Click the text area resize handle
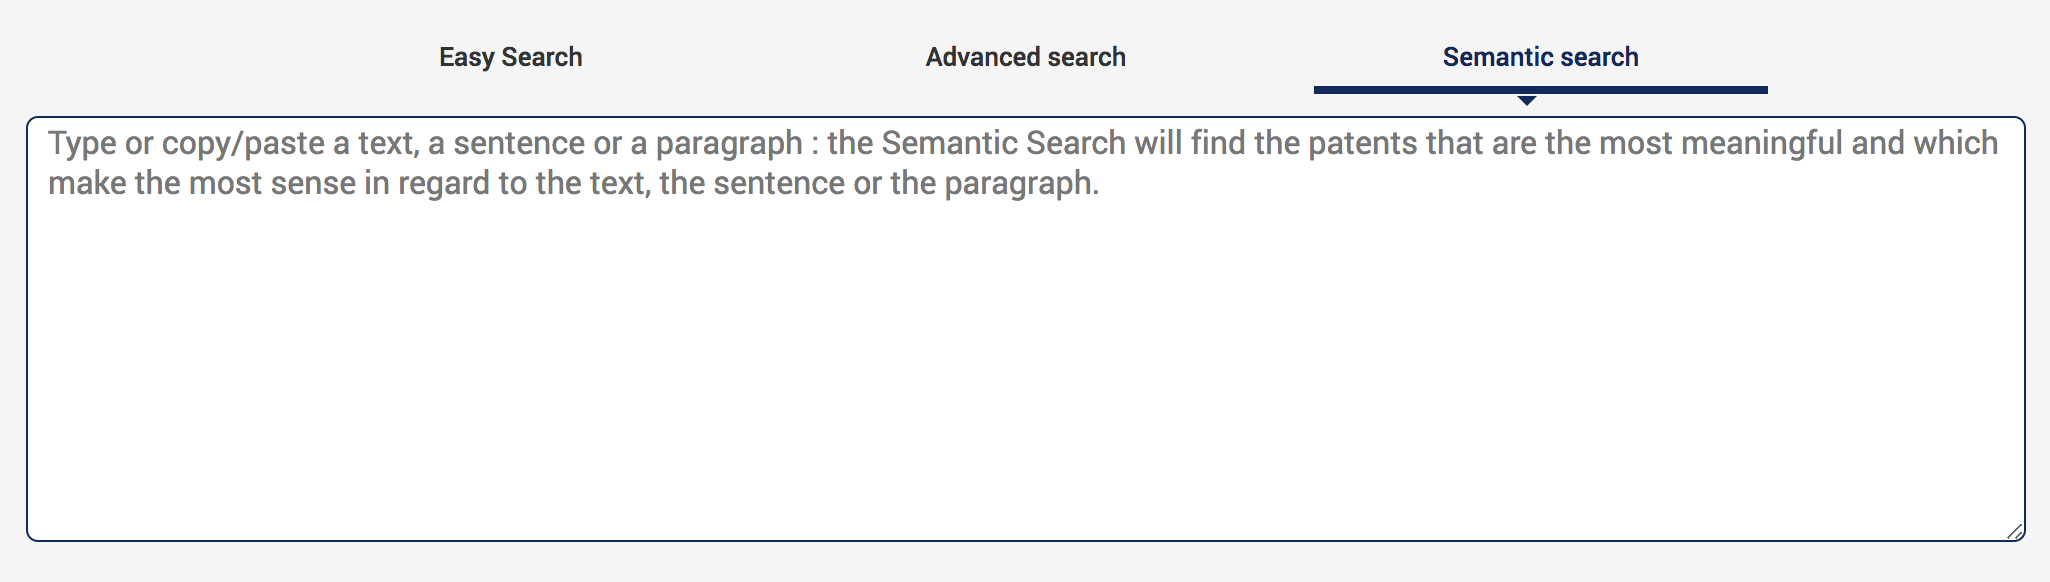The image size is (2050, 582). 2014,531
